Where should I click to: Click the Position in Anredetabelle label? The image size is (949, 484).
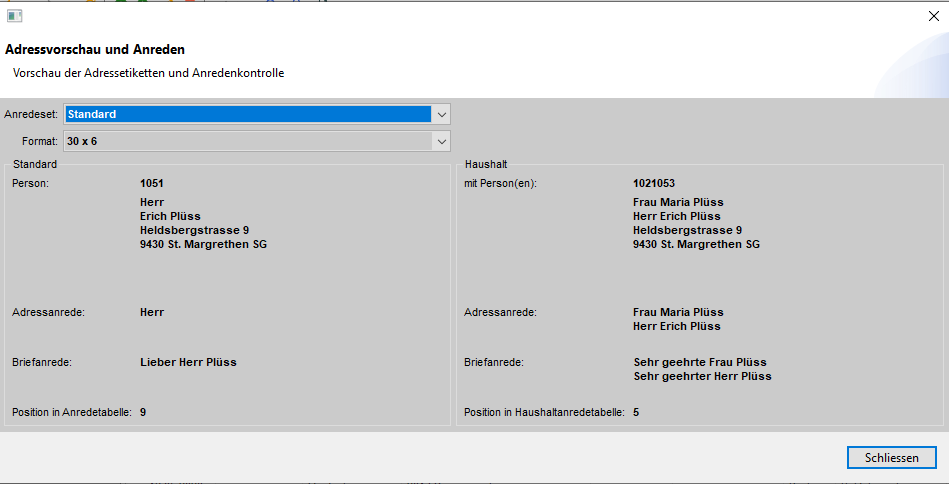coord(71,412)
